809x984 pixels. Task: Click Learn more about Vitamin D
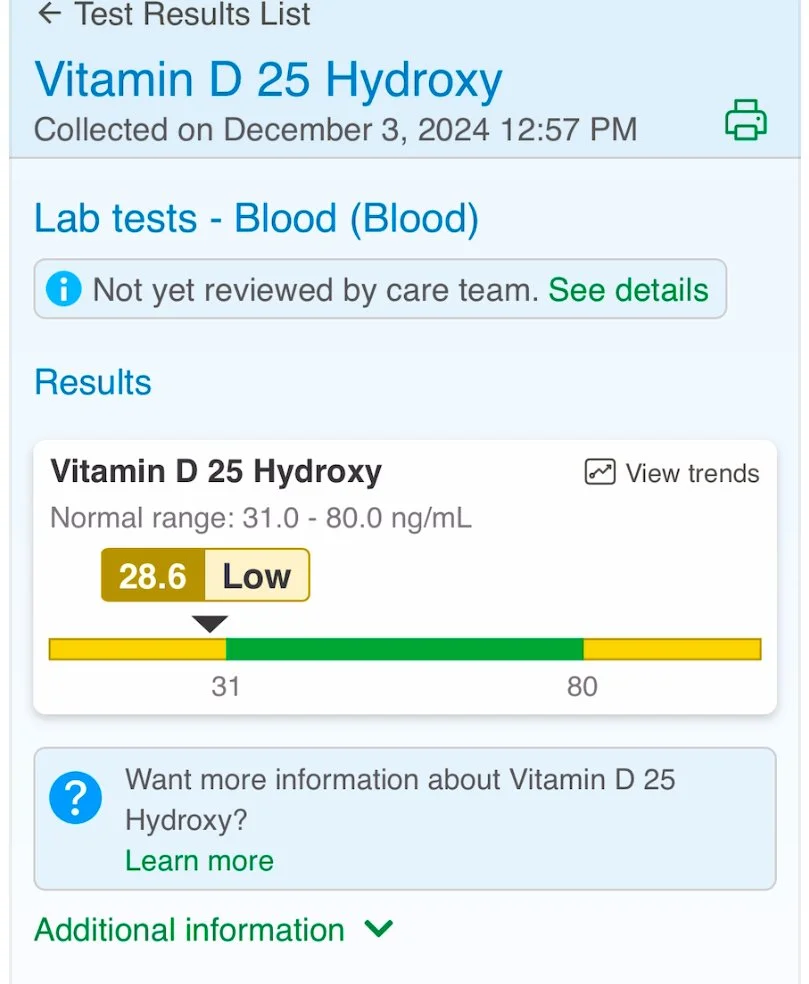coord(200,860)
